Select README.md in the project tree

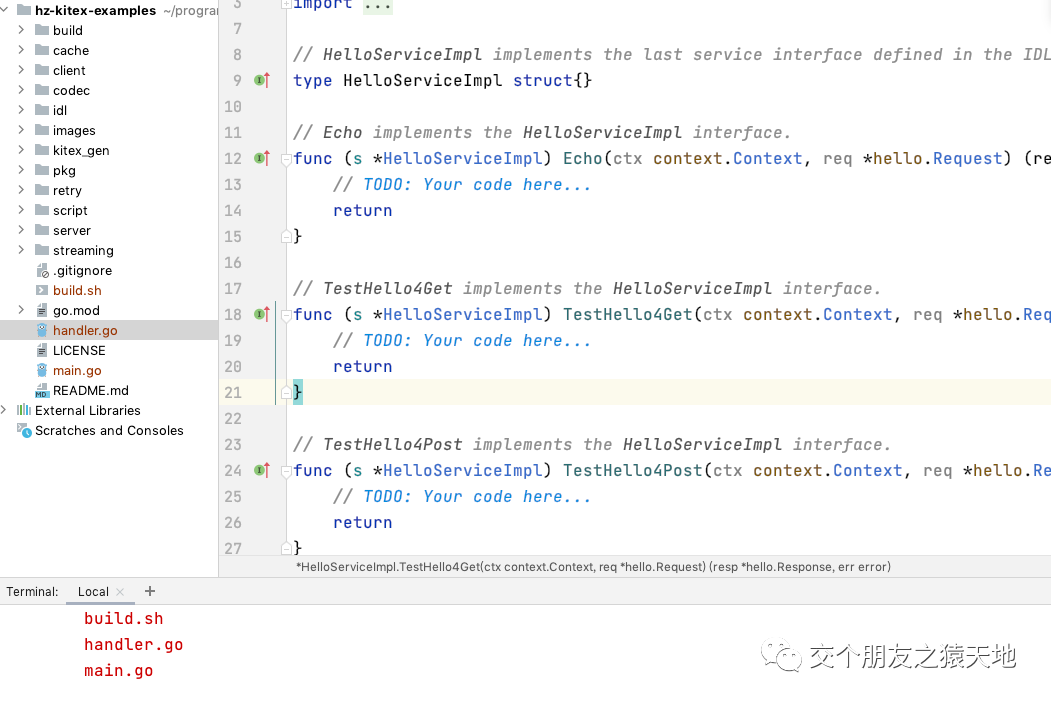coord(90,391)
